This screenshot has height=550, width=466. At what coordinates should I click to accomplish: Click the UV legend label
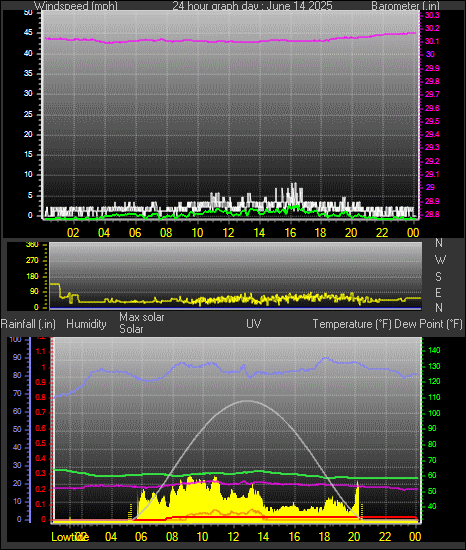coord(254,323)
